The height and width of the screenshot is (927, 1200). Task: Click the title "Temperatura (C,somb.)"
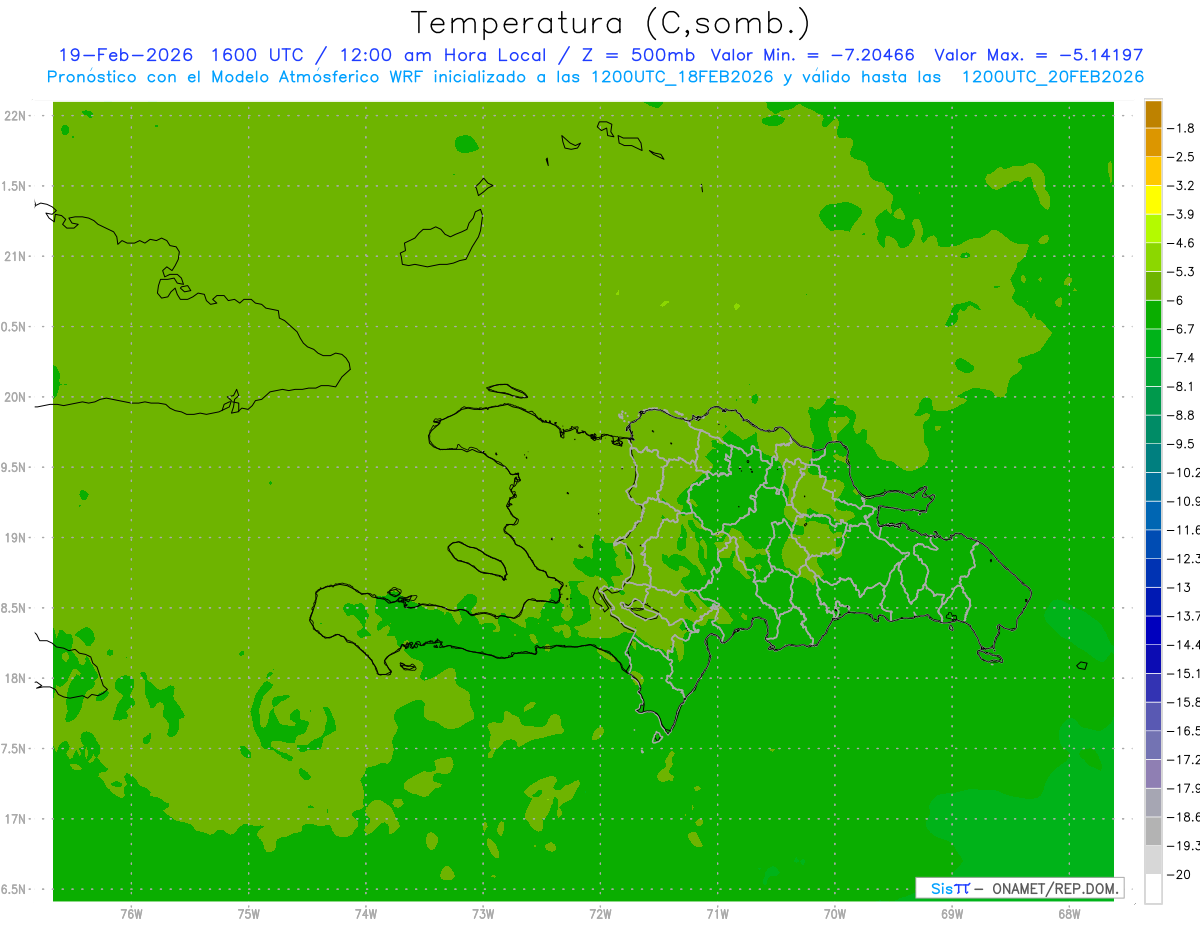(611, 23)
